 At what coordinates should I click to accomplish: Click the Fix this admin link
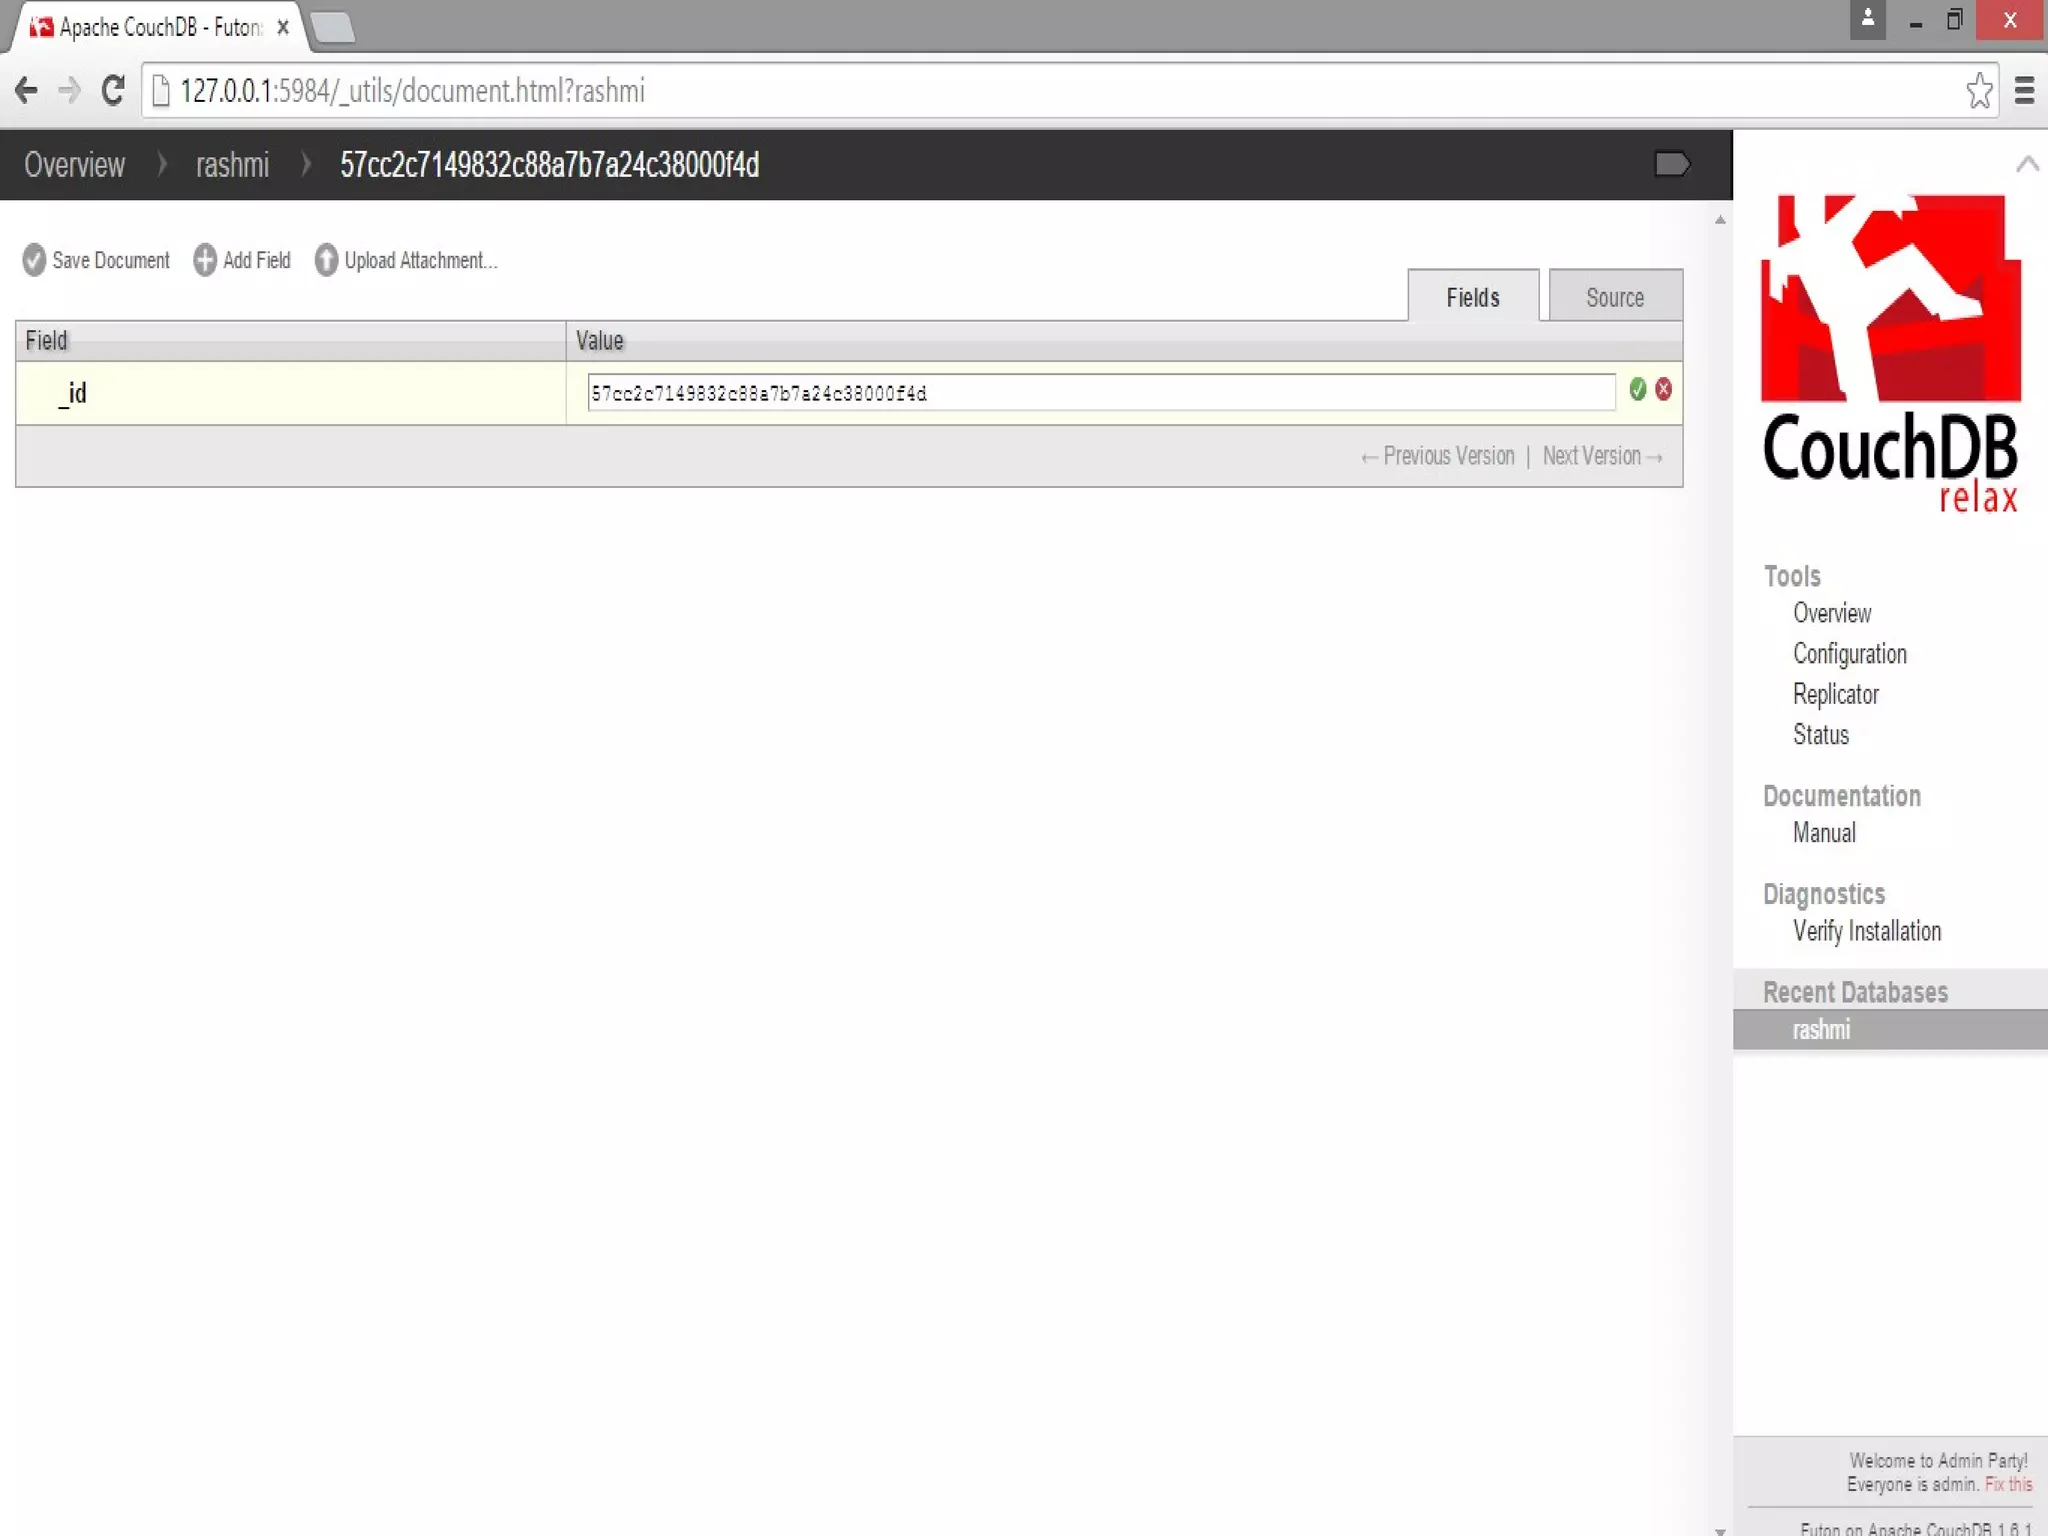coord(2008,1484)
